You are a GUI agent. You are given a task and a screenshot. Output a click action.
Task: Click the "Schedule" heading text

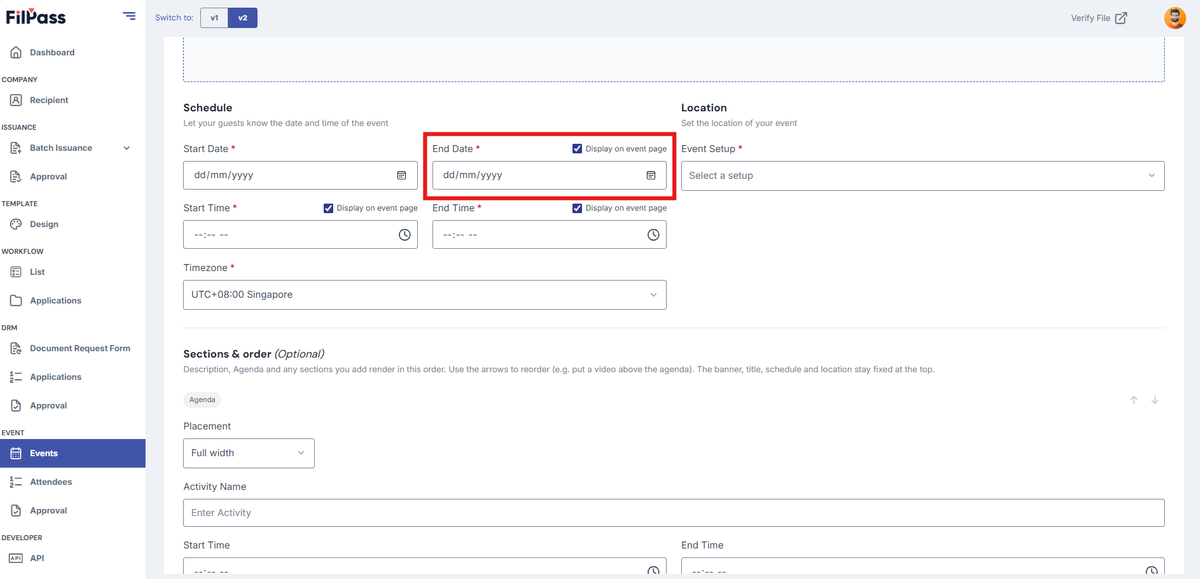(x=208, y=108)
